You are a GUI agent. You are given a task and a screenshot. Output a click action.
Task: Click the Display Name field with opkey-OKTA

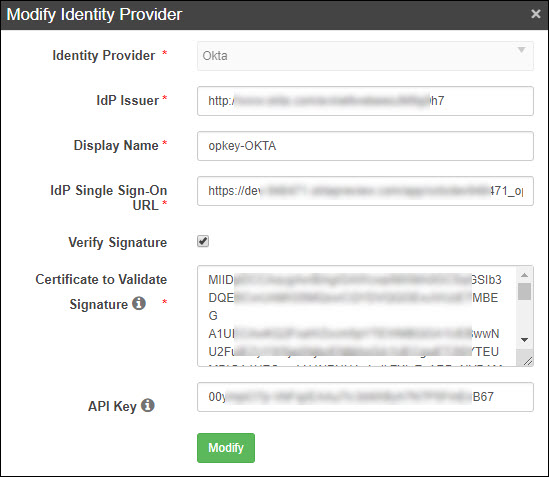tap(365, 146)
